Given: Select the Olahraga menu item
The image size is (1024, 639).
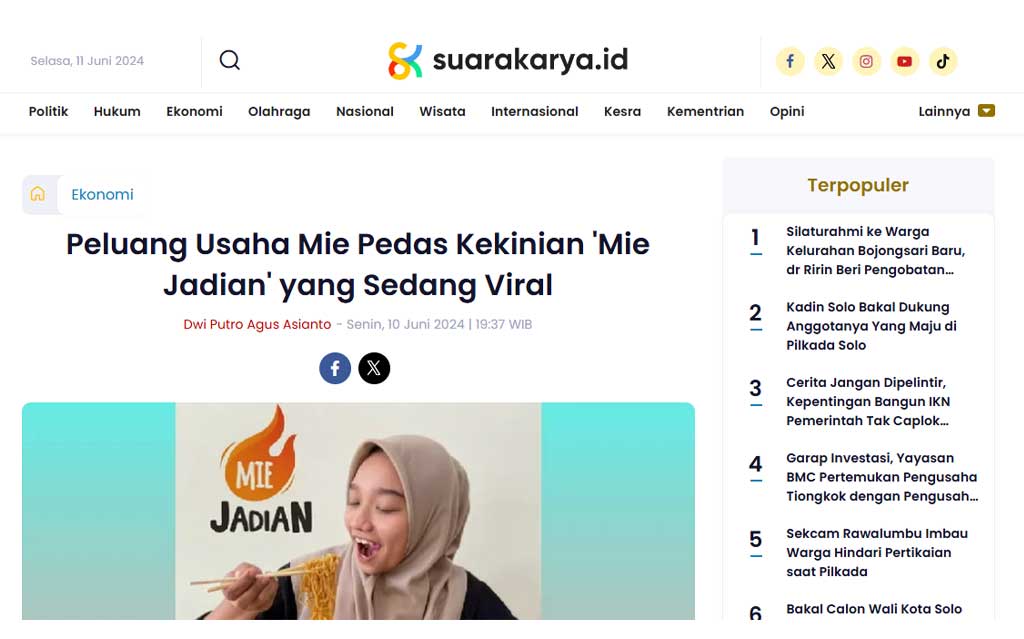Looking at the screenshot, I should [279, 112].
